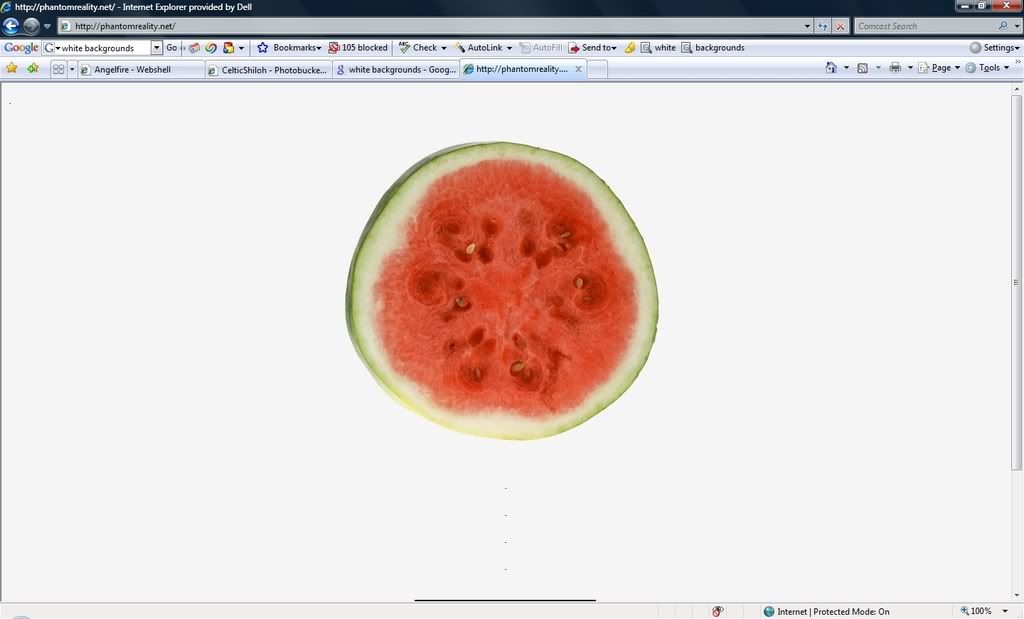Find the word 'backgrounds' on page
The image size is (1024, 619).
click(712, 48)
